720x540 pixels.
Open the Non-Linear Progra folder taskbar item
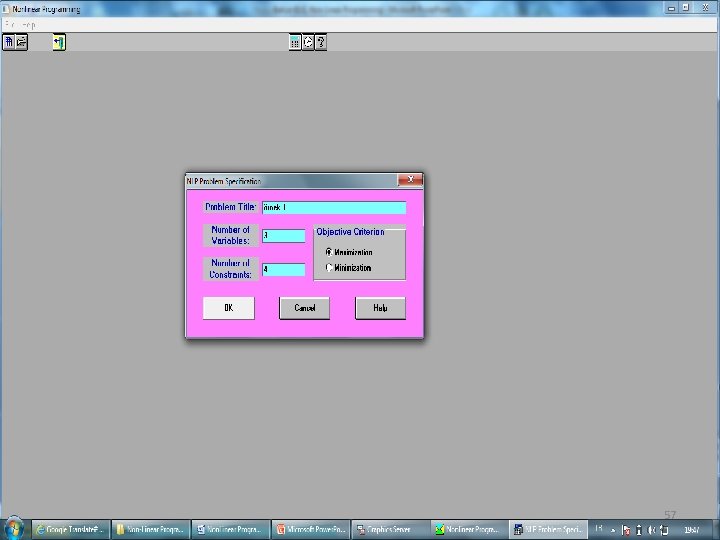151,529
